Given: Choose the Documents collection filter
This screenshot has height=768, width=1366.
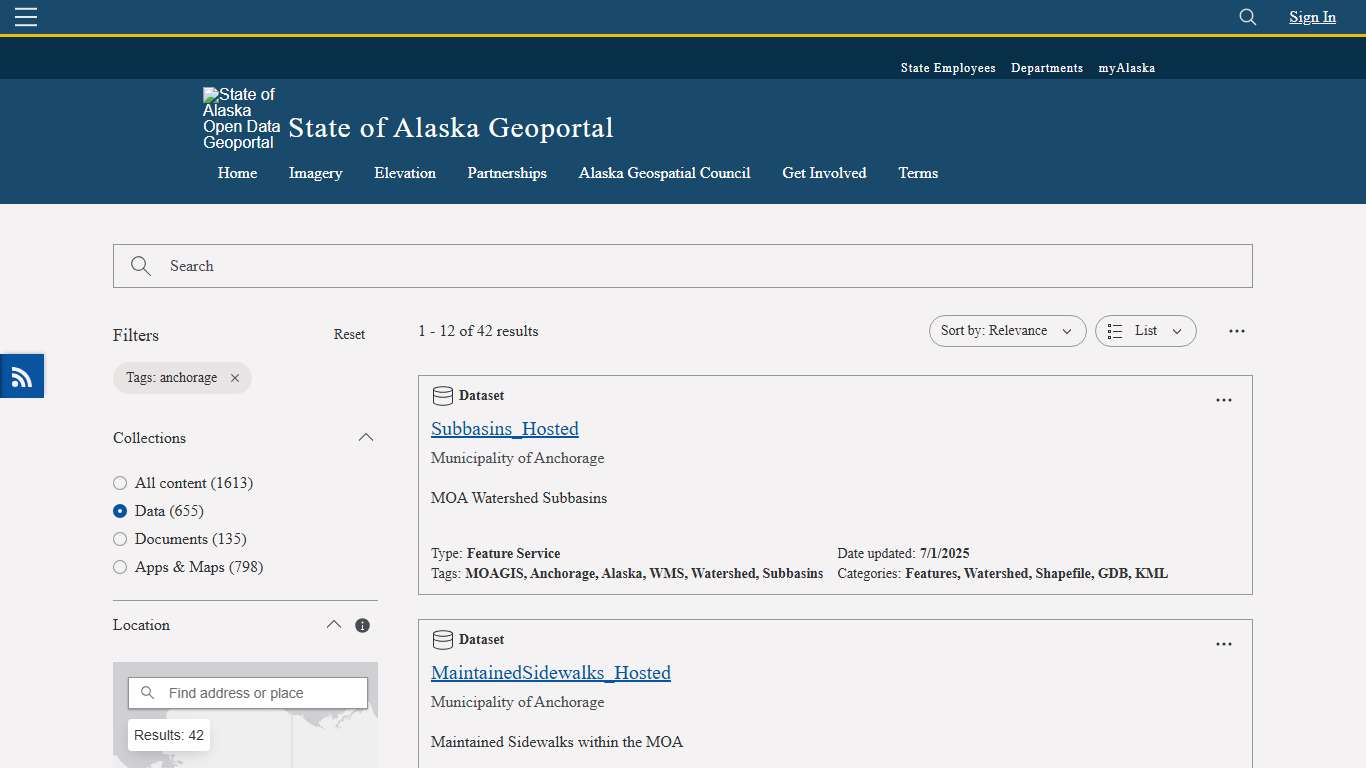Looking at the screenshot, I should tap(119, 539).
